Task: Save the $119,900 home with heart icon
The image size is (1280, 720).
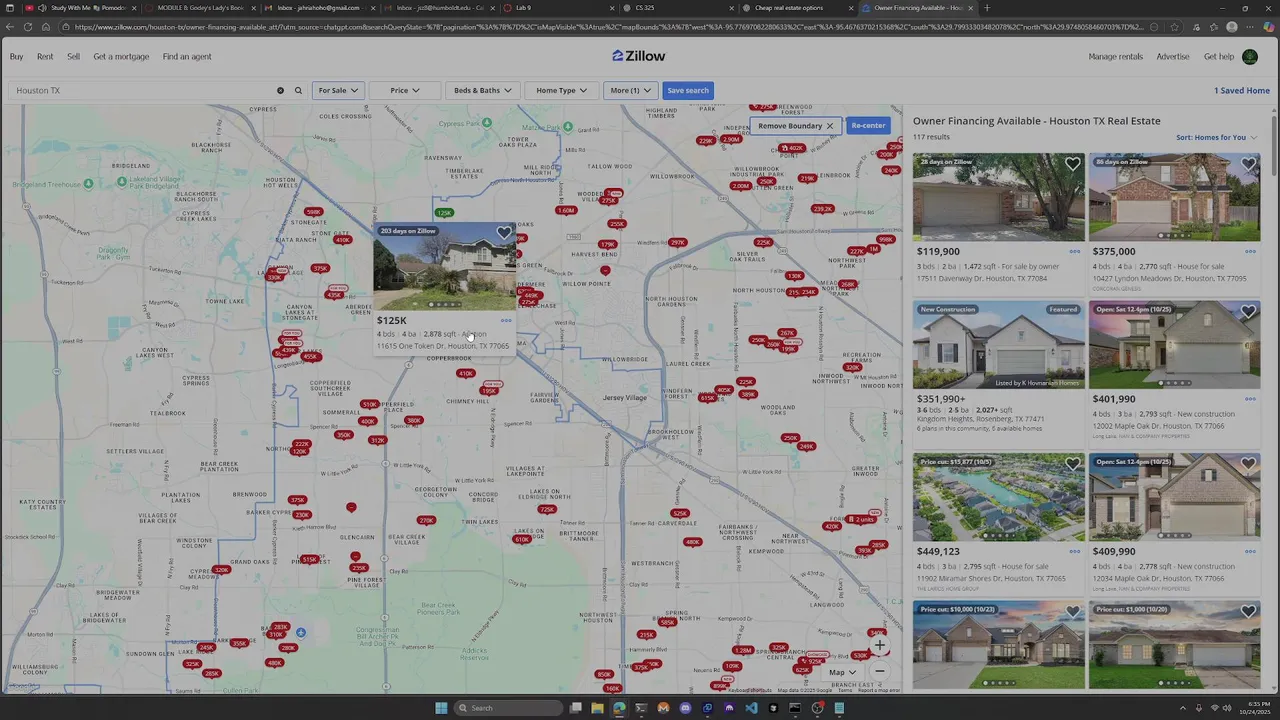Action: tap(1073, 165)
